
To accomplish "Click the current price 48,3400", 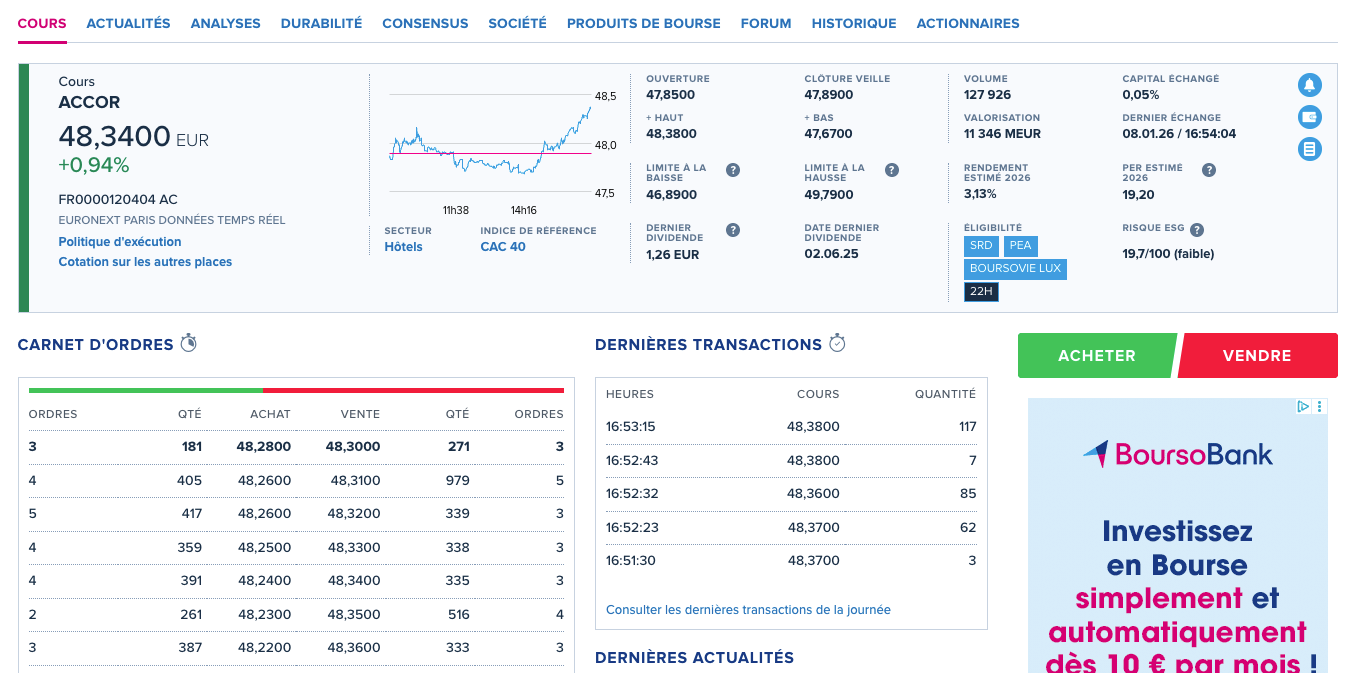I will pyautogui.click(x=114, y=136).
